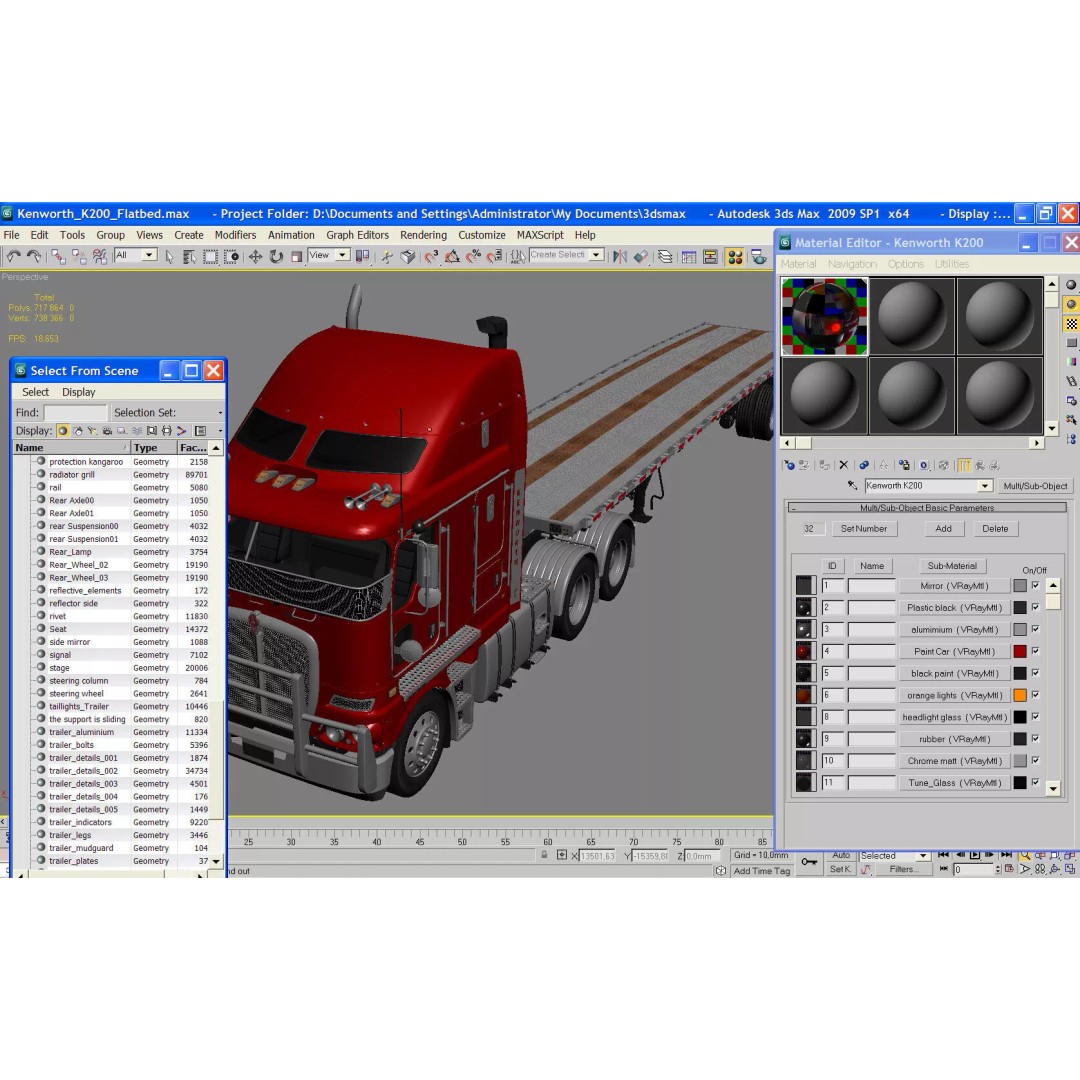This screenshot has height=1080, width=1080.
Task: Open Curve Editor toolbar icon
Action: (x=689, y=257)
